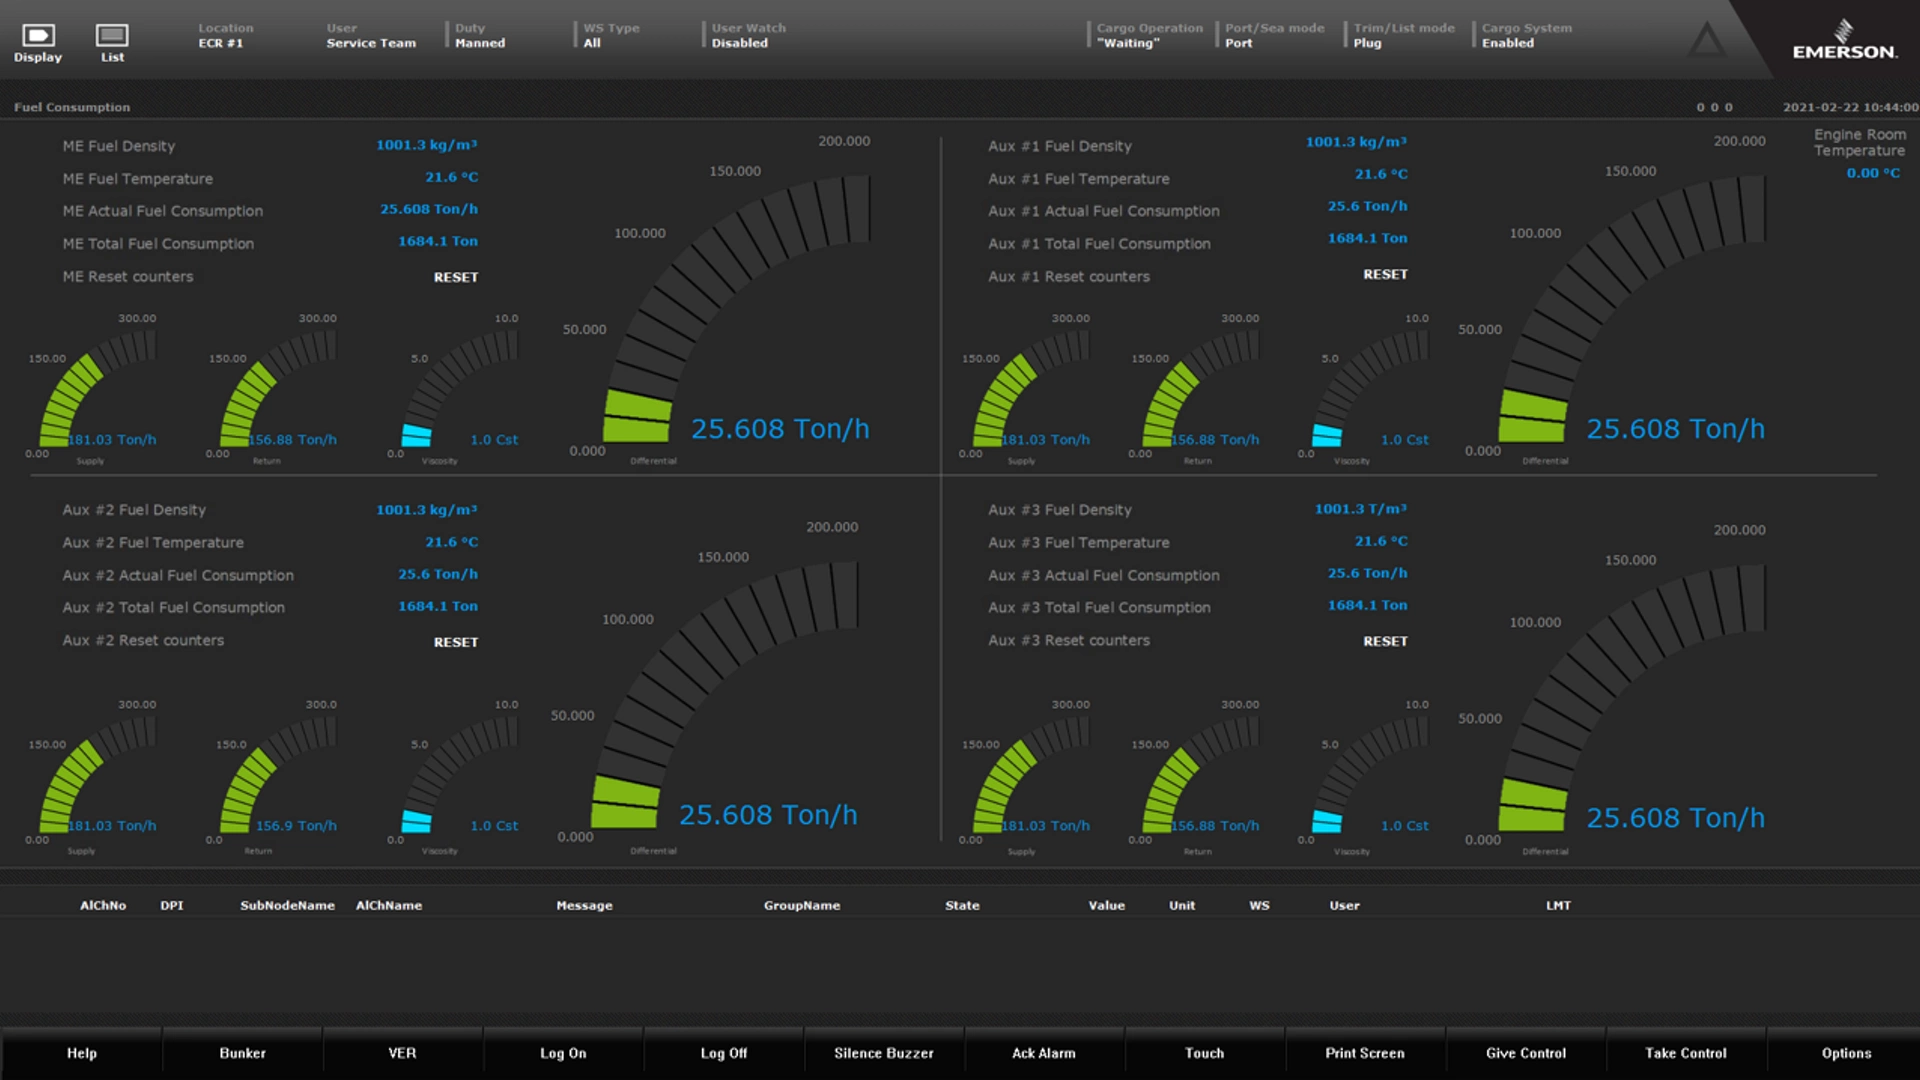Click the alarm triangle indicator
Screen dimensions: 1920x1080
click(1705, 39)
